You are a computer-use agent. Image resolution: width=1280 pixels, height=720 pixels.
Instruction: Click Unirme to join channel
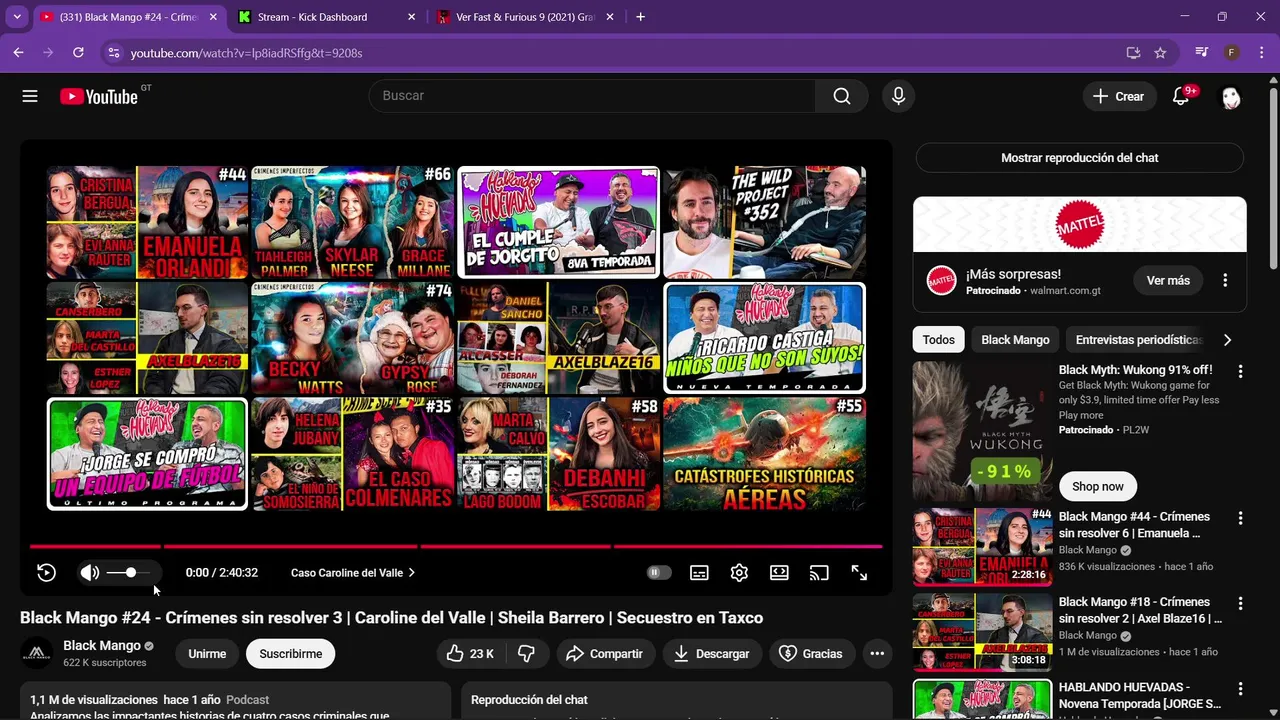coord(207,654)
